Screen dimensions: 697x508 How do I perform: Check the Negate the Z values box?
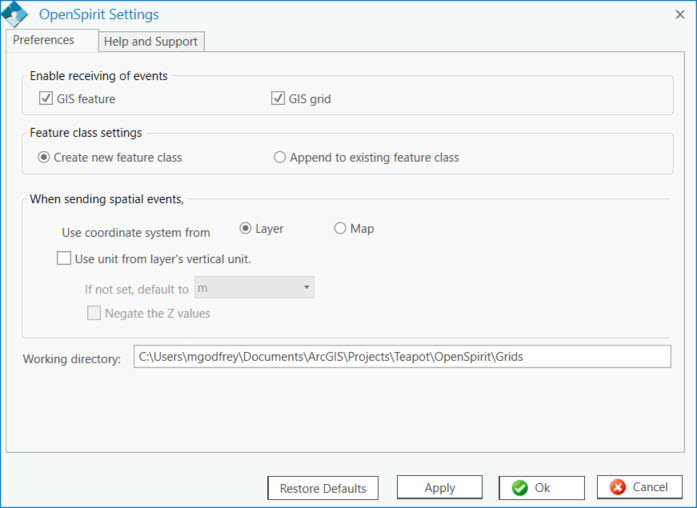(94, 313)
